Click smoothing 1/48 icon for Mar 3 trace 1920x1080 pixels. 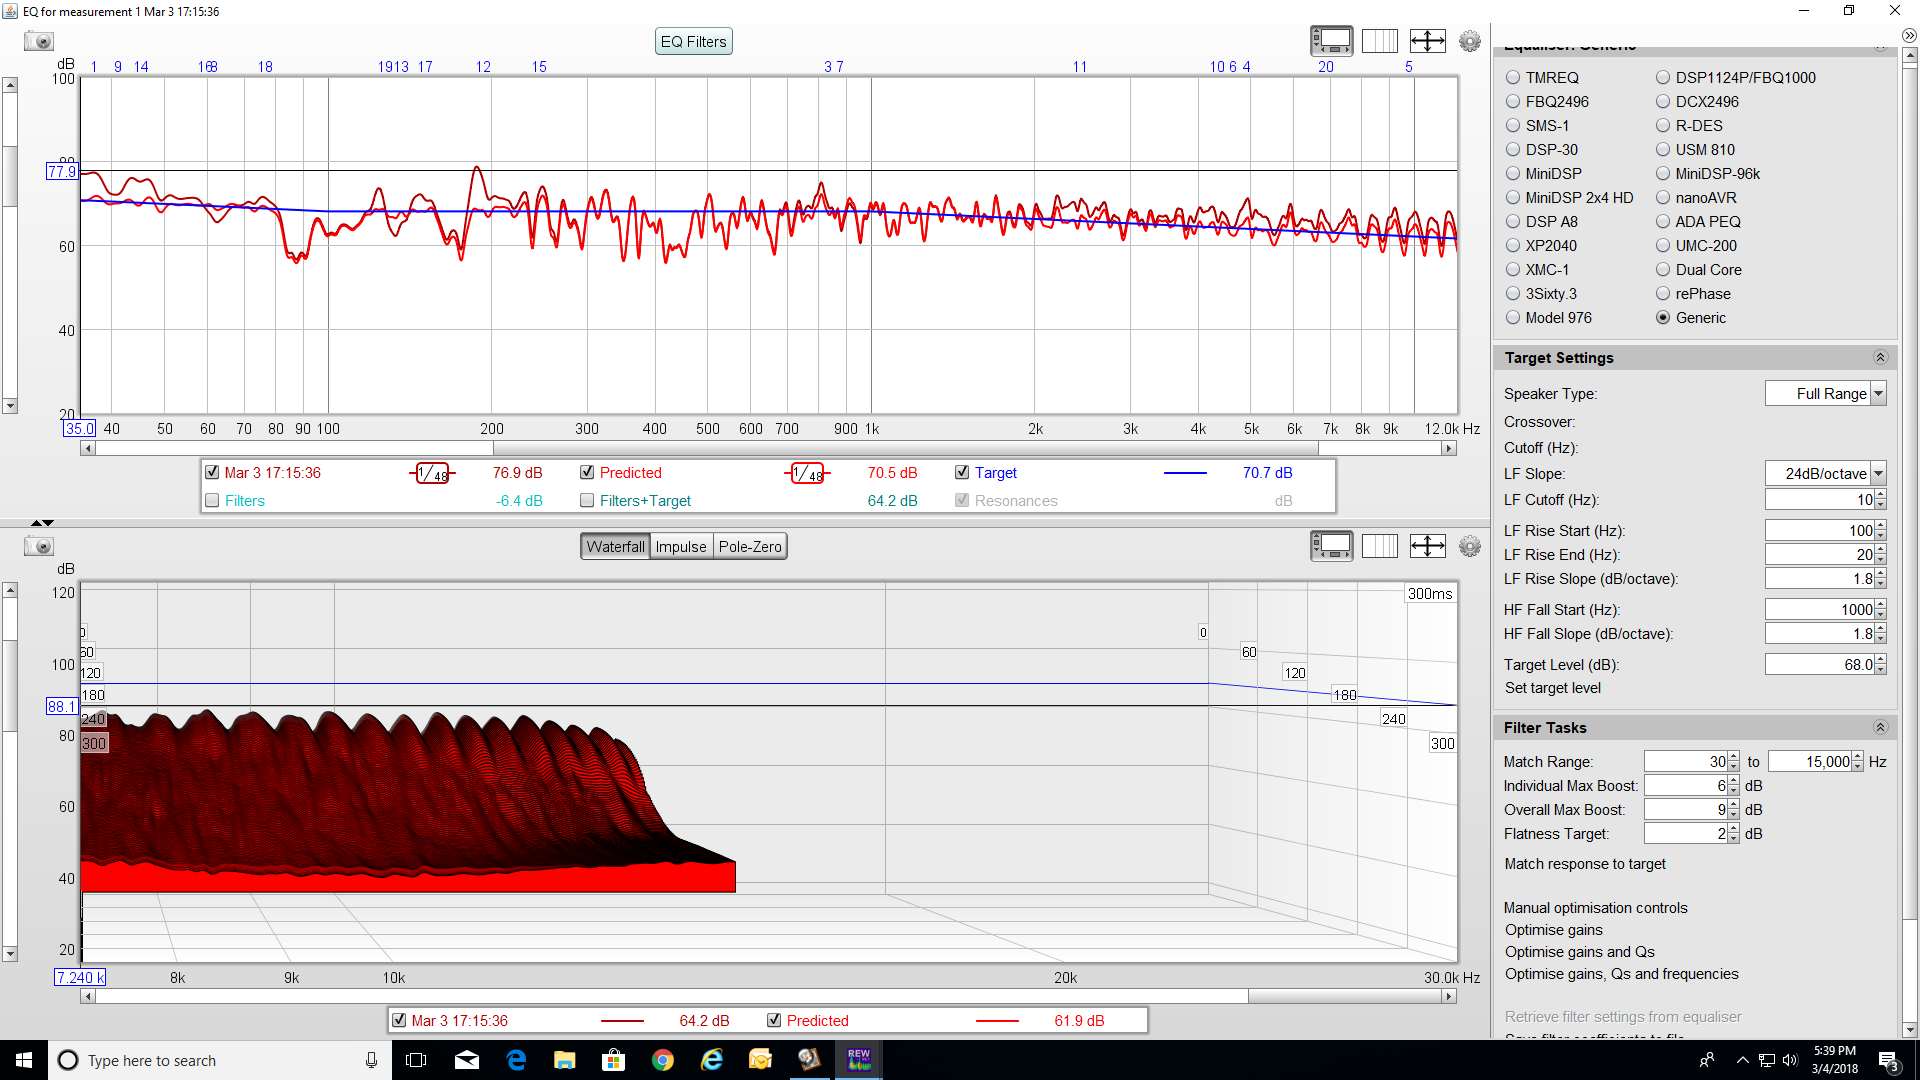tap(432, 473)
